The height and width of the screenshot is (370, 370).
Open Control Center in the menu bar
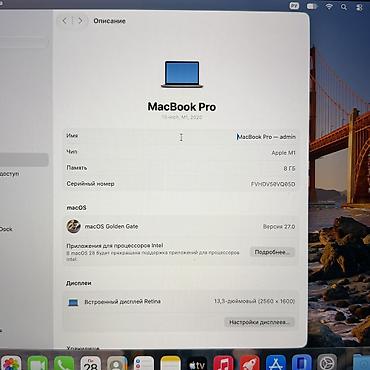pyautogui.click(x=359, y=7)
